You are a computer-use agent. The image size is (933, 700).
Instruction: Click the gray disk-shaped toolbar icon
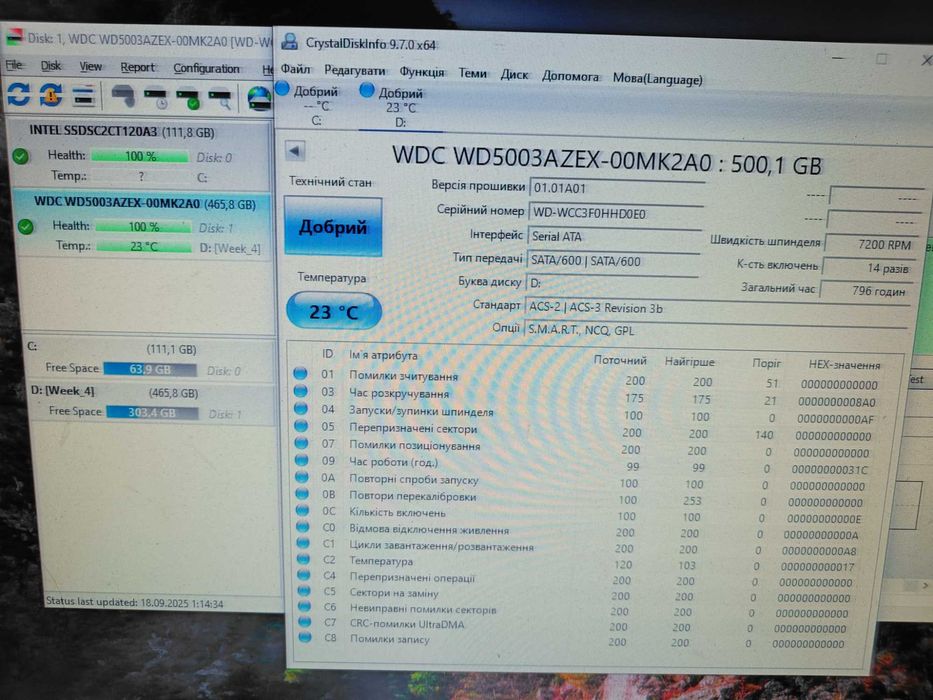(x=124, y=96)
